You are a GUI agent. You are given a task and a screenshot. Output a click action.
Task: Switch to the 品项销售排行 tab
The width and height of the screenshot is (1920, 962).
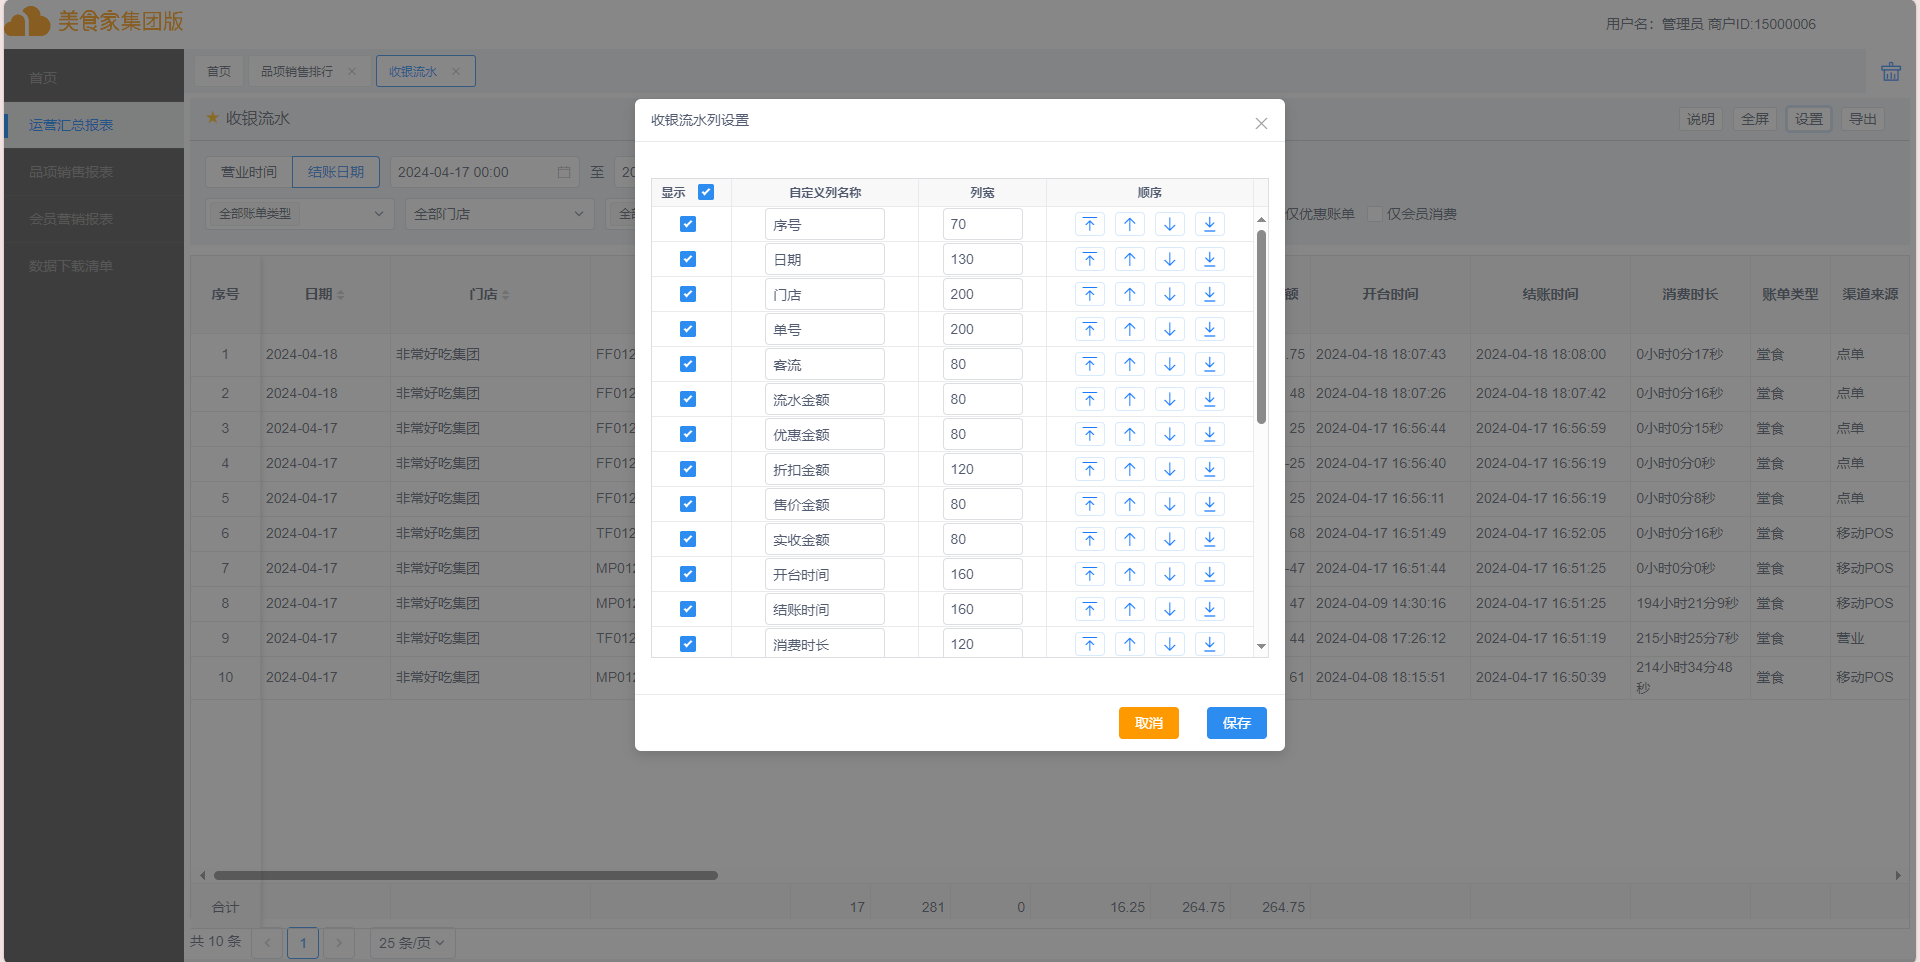297,71
